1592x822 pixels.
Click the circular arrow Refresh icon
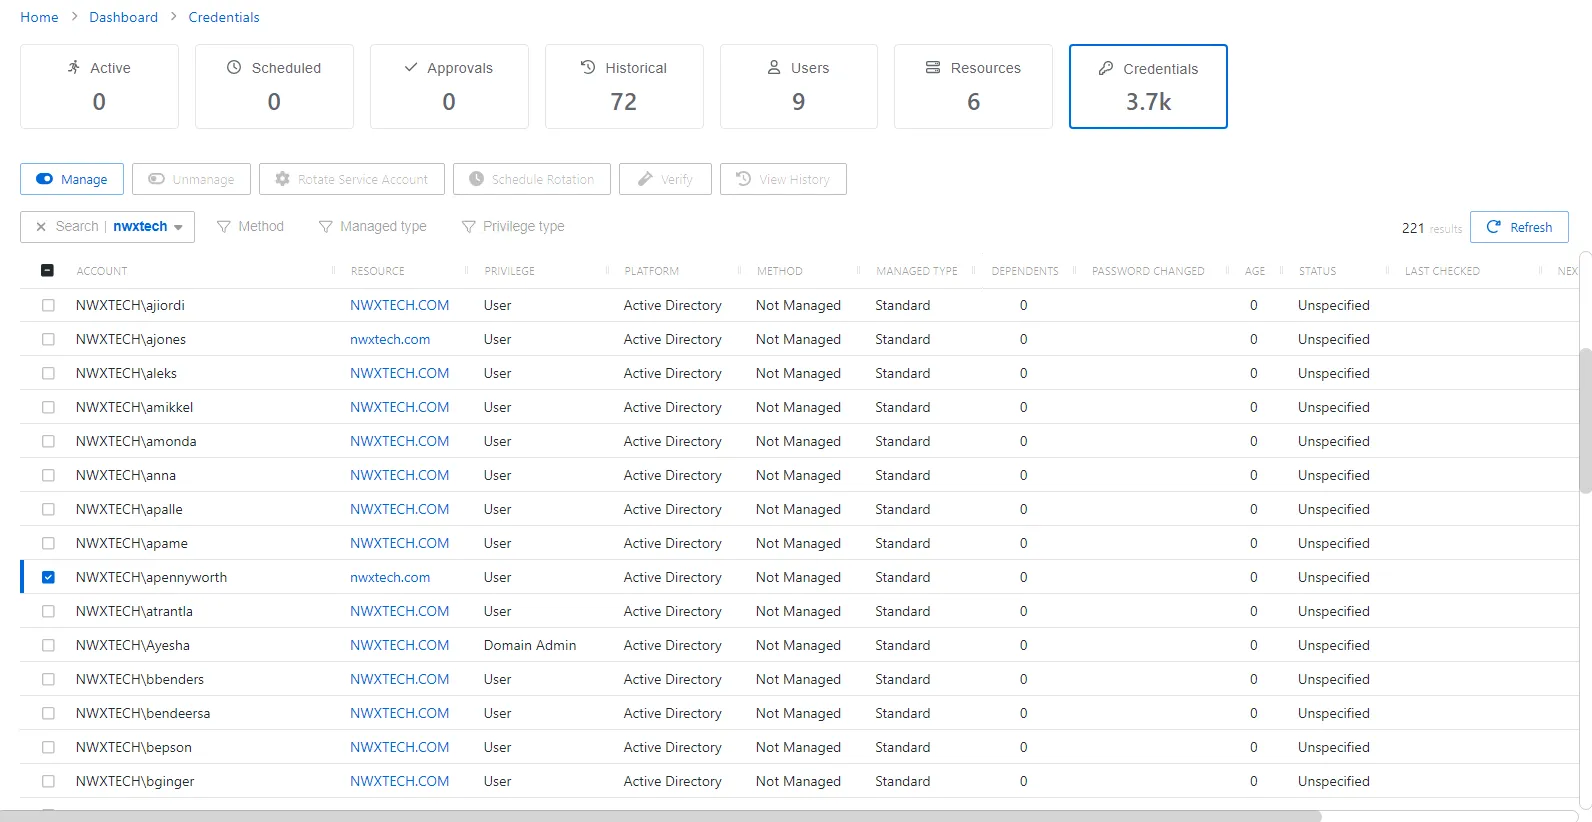tap(1494, 227)
